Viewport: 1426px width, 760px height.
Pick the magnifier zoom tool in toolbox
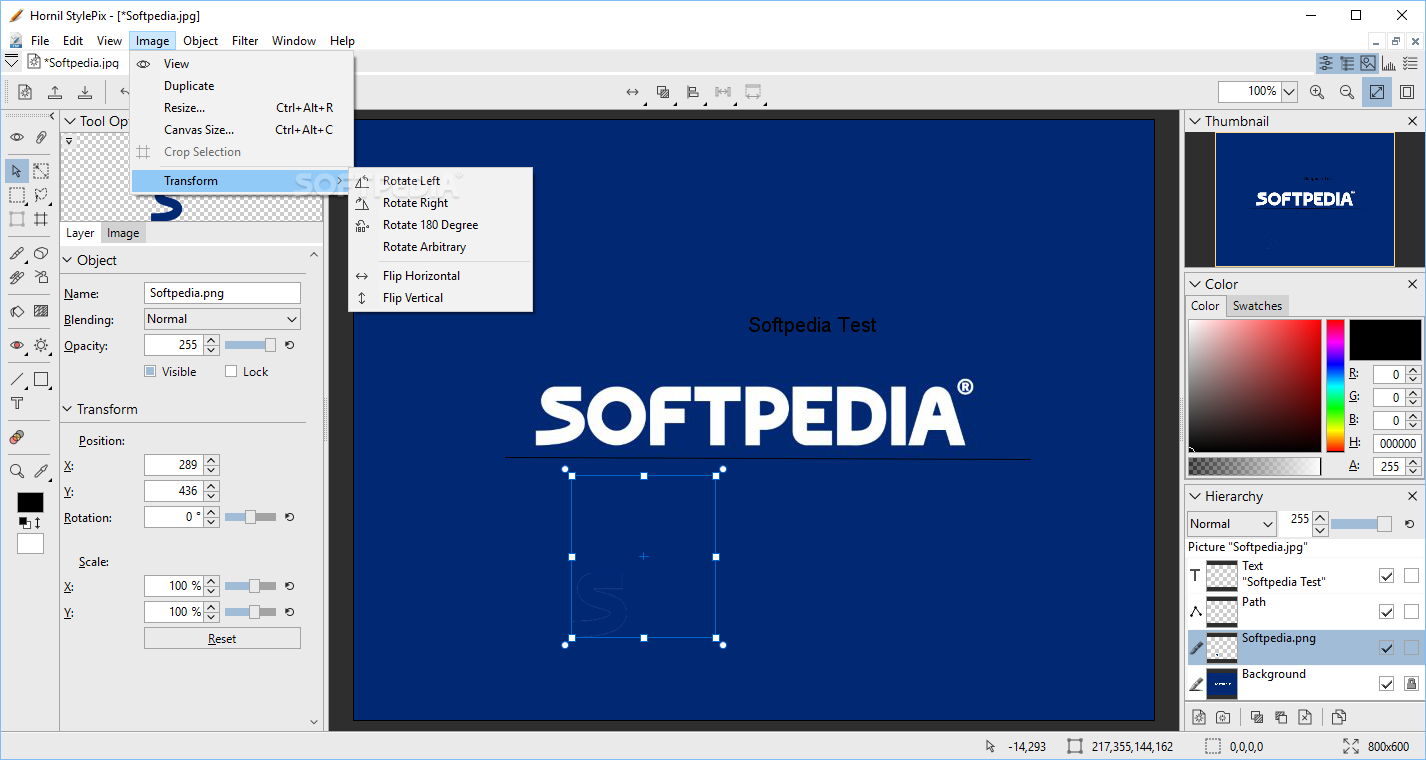[x=17, y=471]
